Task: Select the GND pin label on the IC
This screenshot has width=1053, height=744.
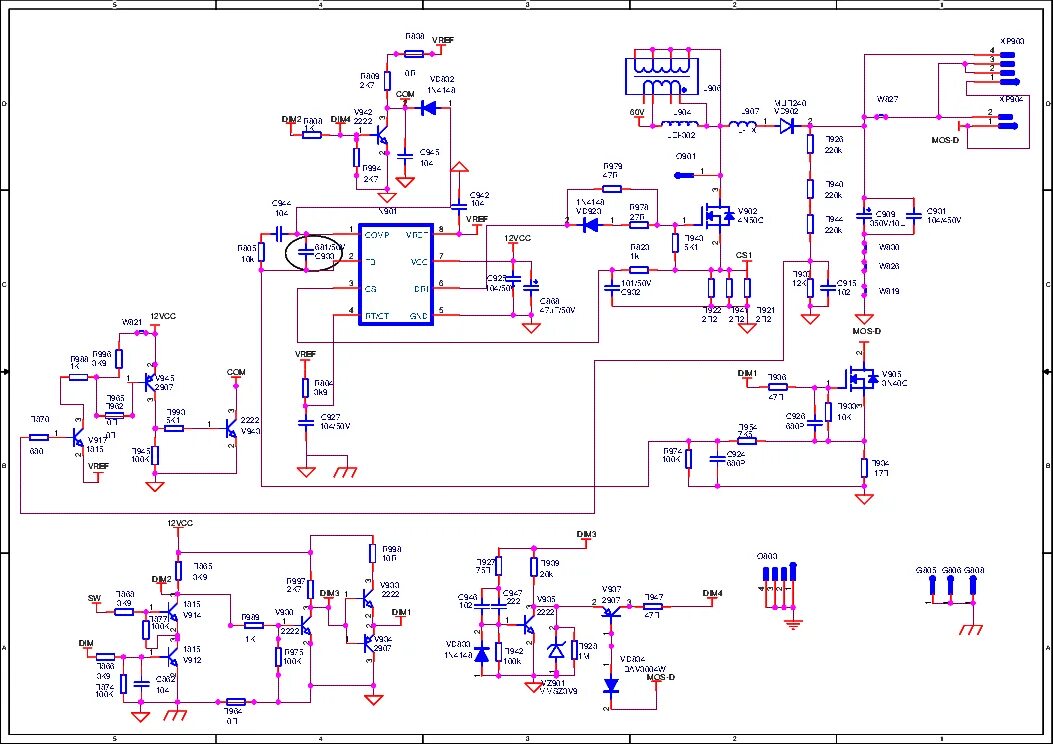Action: coord(418,316)
